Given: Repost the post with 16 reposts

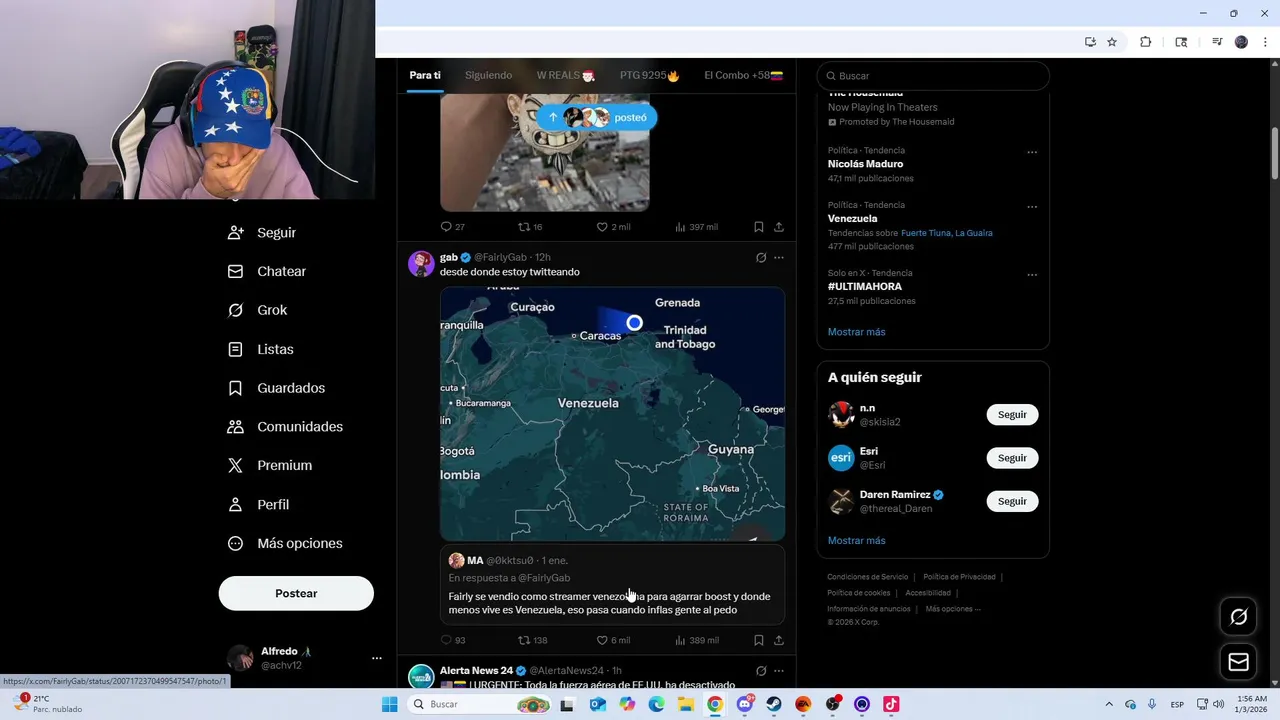Looking at the screenshot, I should pos(529,227).
